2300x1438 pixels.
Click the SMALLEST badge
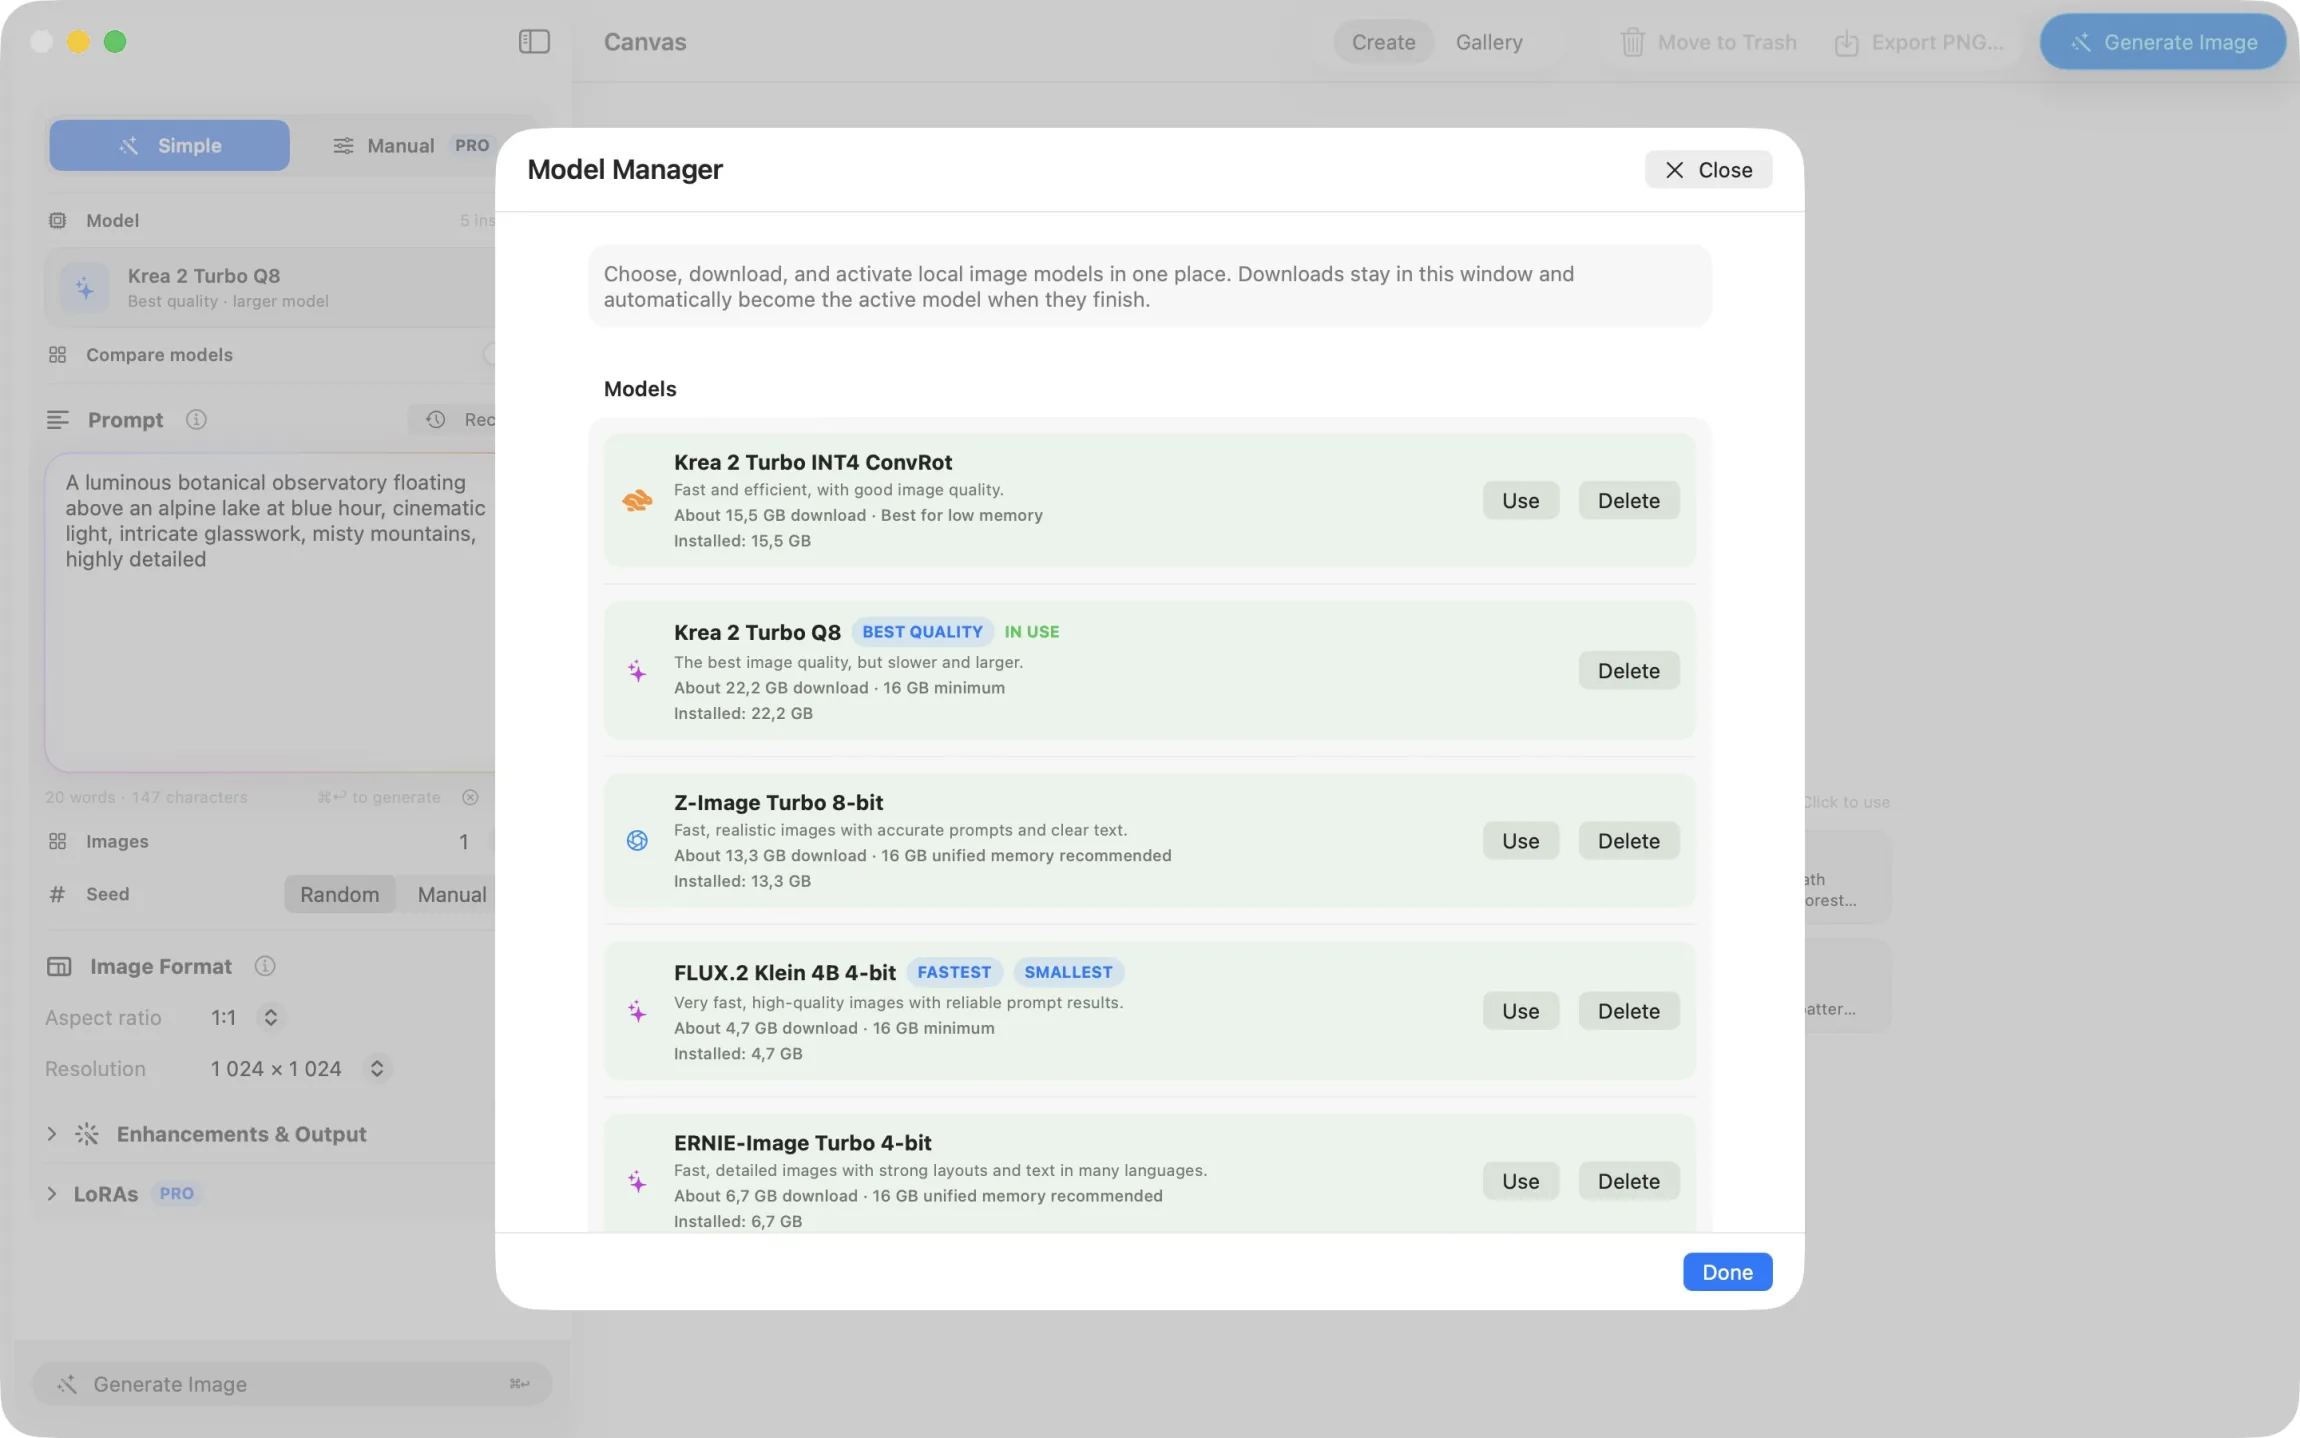1068,972
